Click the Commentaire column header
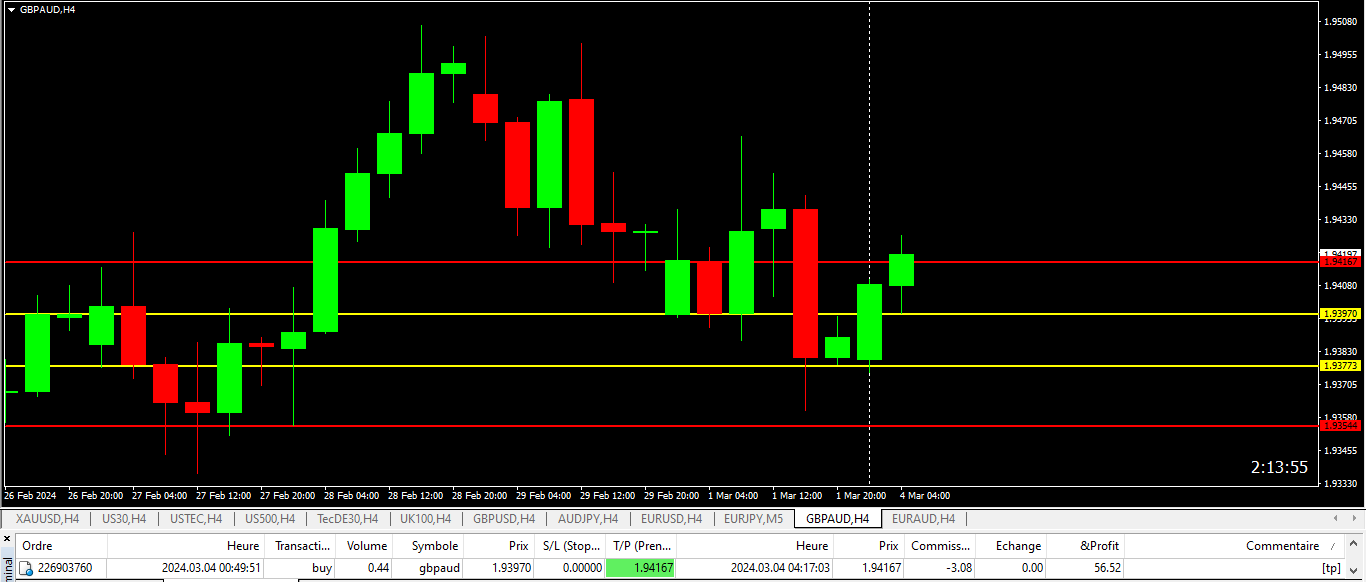Viewport: 1366px width, 582px height. tap(1282, 546)
